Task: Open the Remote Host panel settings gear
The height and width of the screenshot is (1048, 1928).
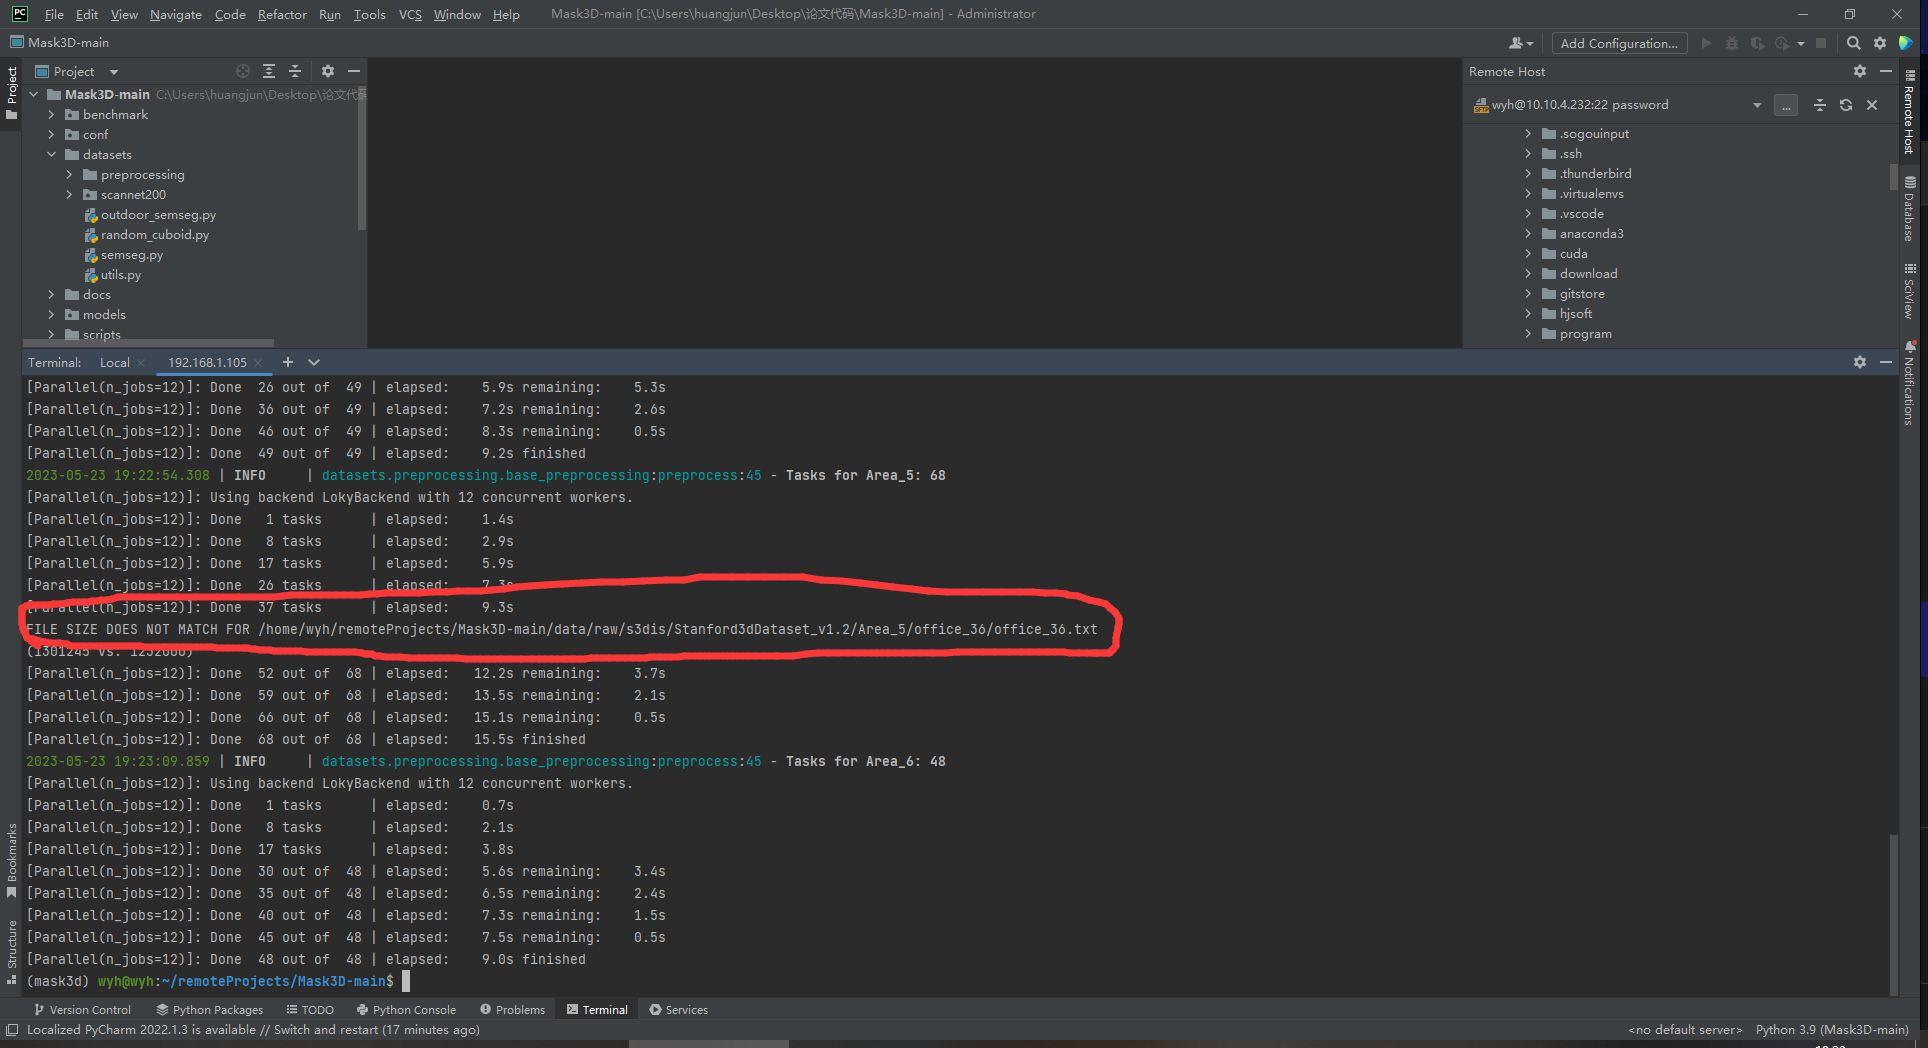Action: click(1859, 71)
